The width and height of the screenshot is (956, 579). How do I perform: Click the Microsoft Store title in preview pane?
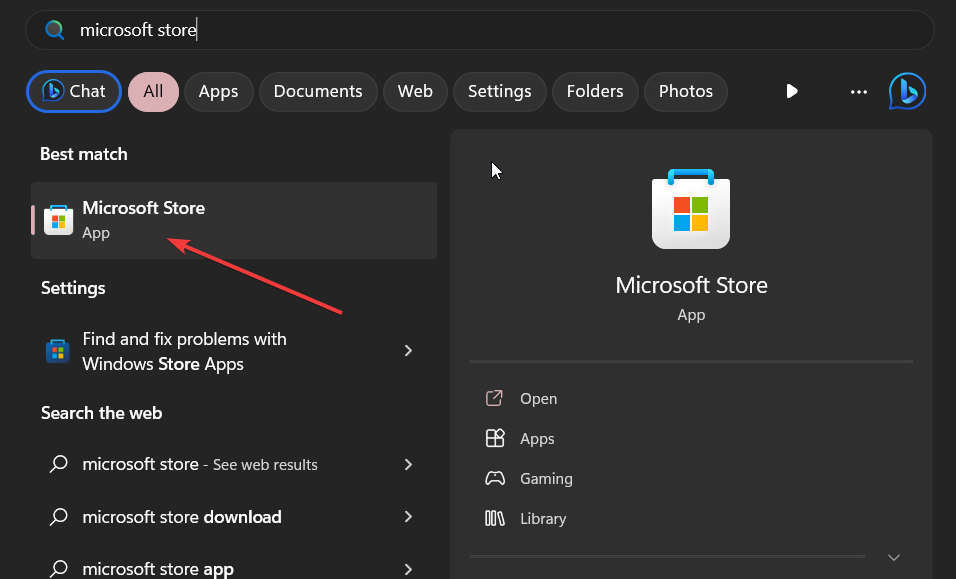(x=691, y=285)
